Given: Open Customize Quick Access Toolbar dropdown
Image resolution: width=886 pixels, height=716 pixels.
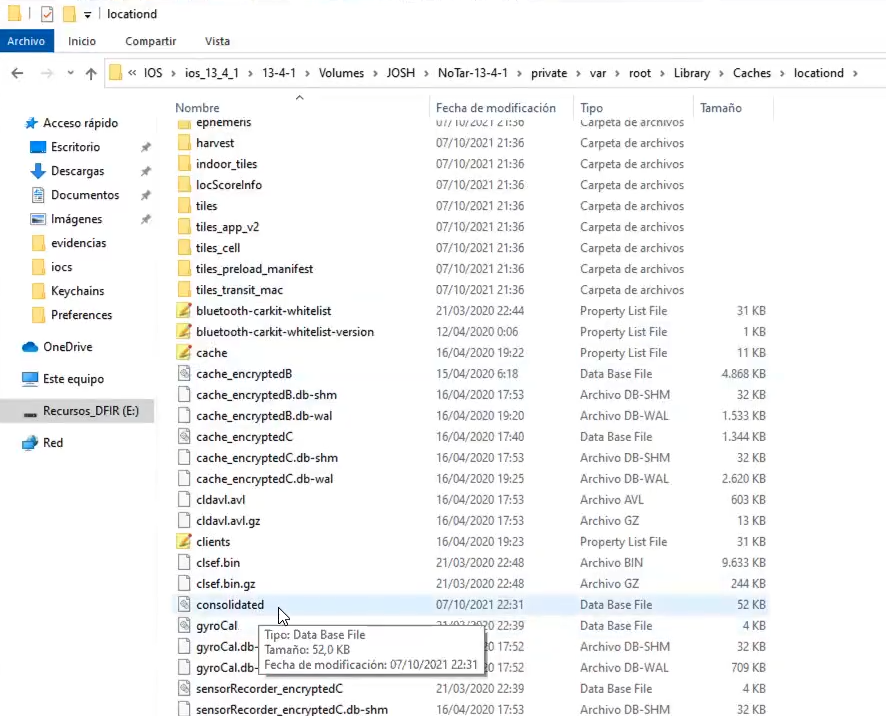Looking at the screenshot, I should coord(88,15).
